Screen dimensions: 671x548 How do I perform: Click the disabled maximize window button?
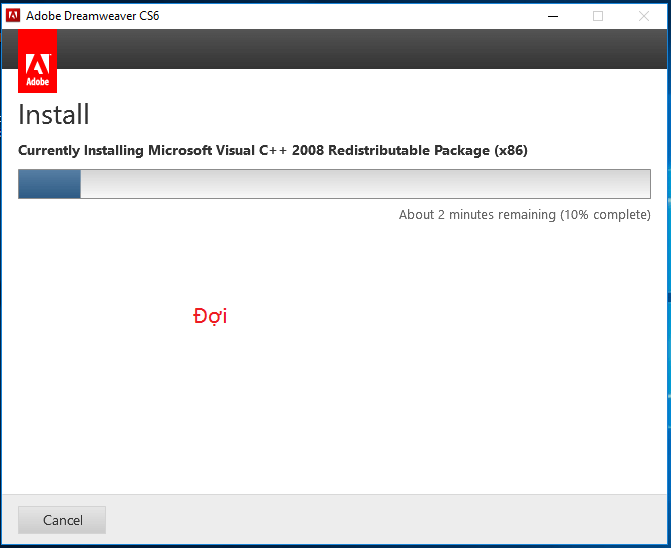598,16
